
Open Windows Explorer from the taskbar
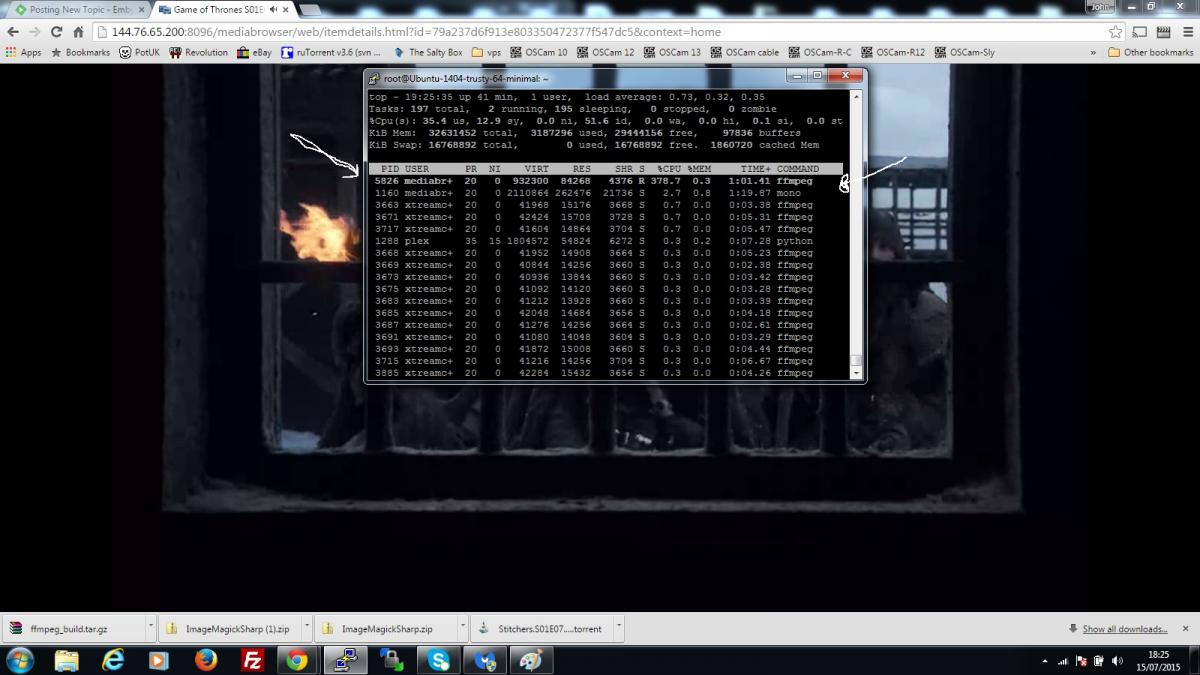coord(66,660)
